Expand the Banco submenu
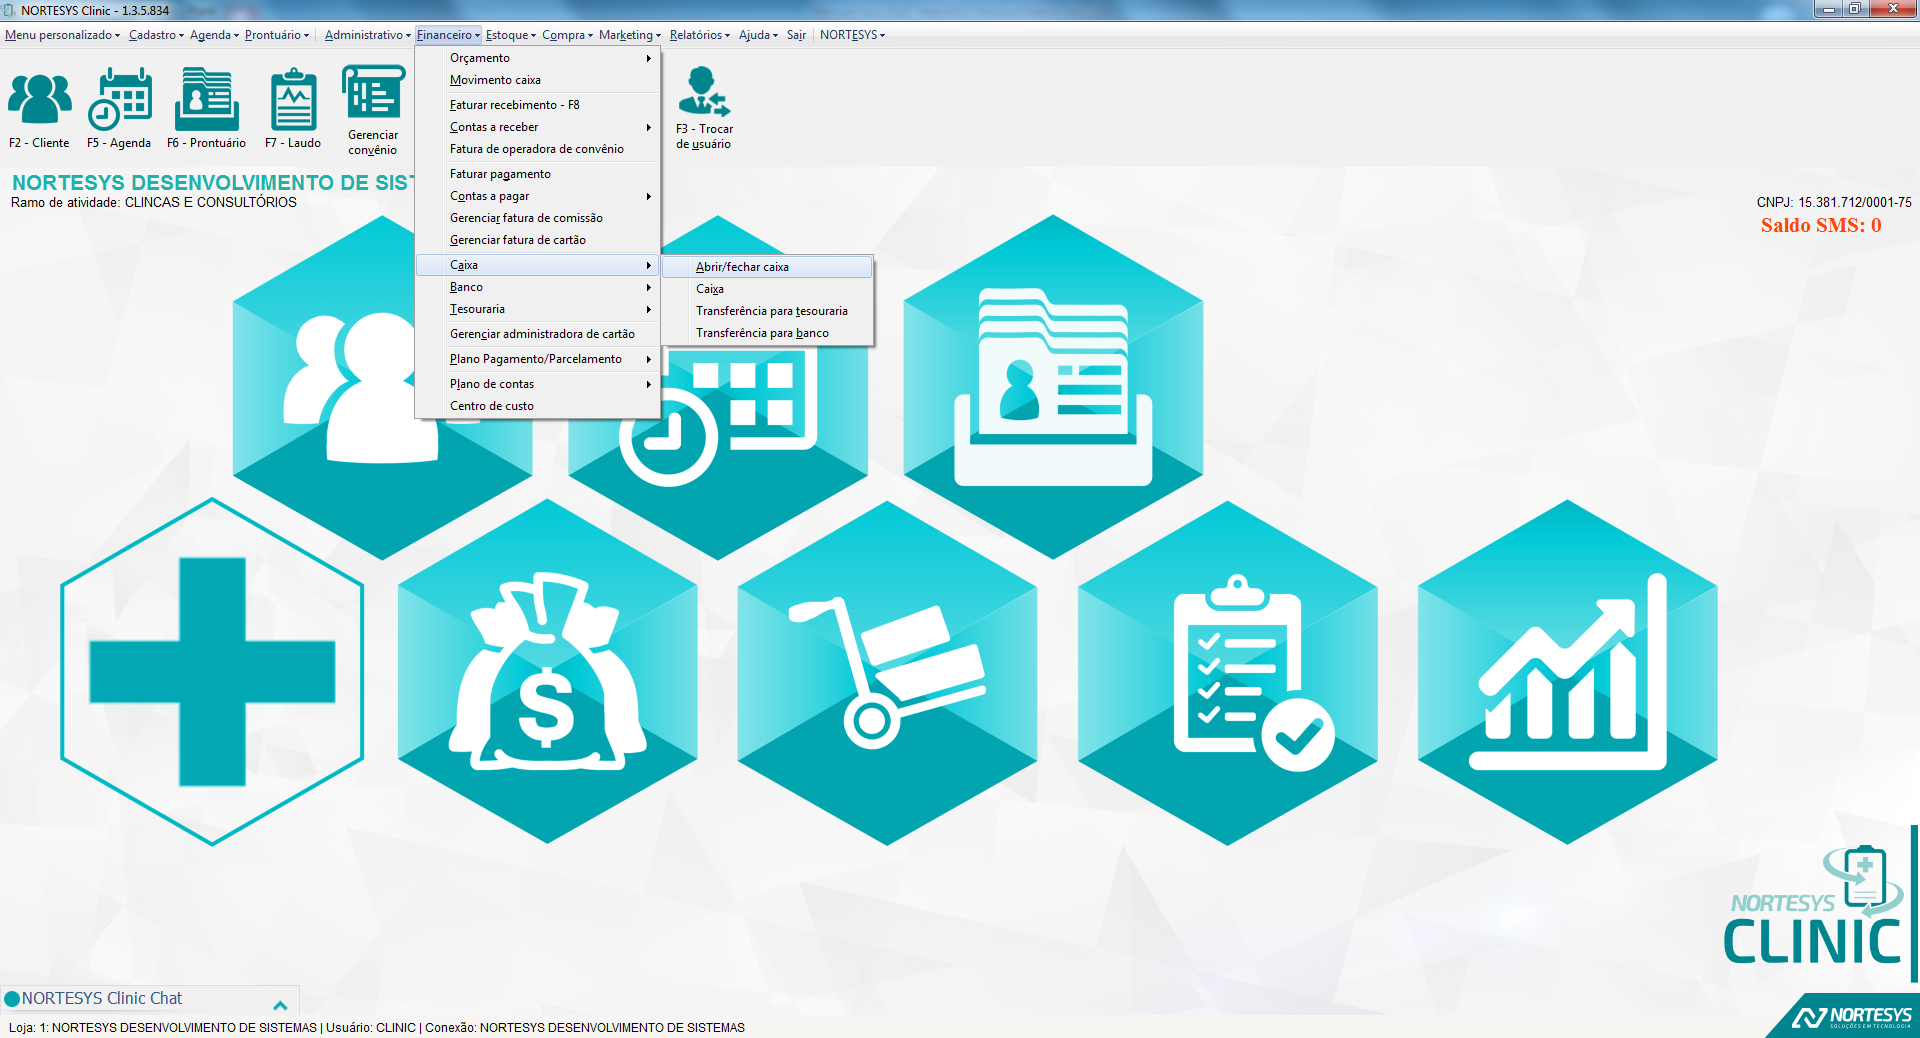 pyautogui.click(x=538, y=287)
